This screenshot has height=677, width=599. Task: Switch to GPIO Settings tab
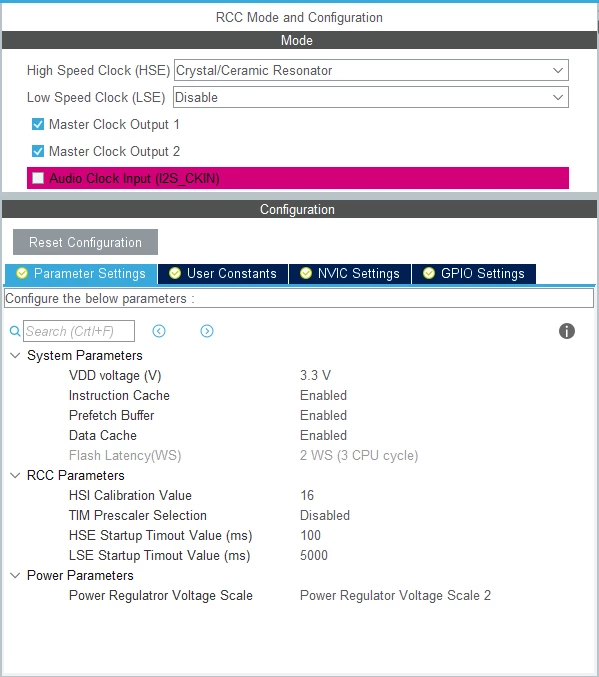[474, 274]
